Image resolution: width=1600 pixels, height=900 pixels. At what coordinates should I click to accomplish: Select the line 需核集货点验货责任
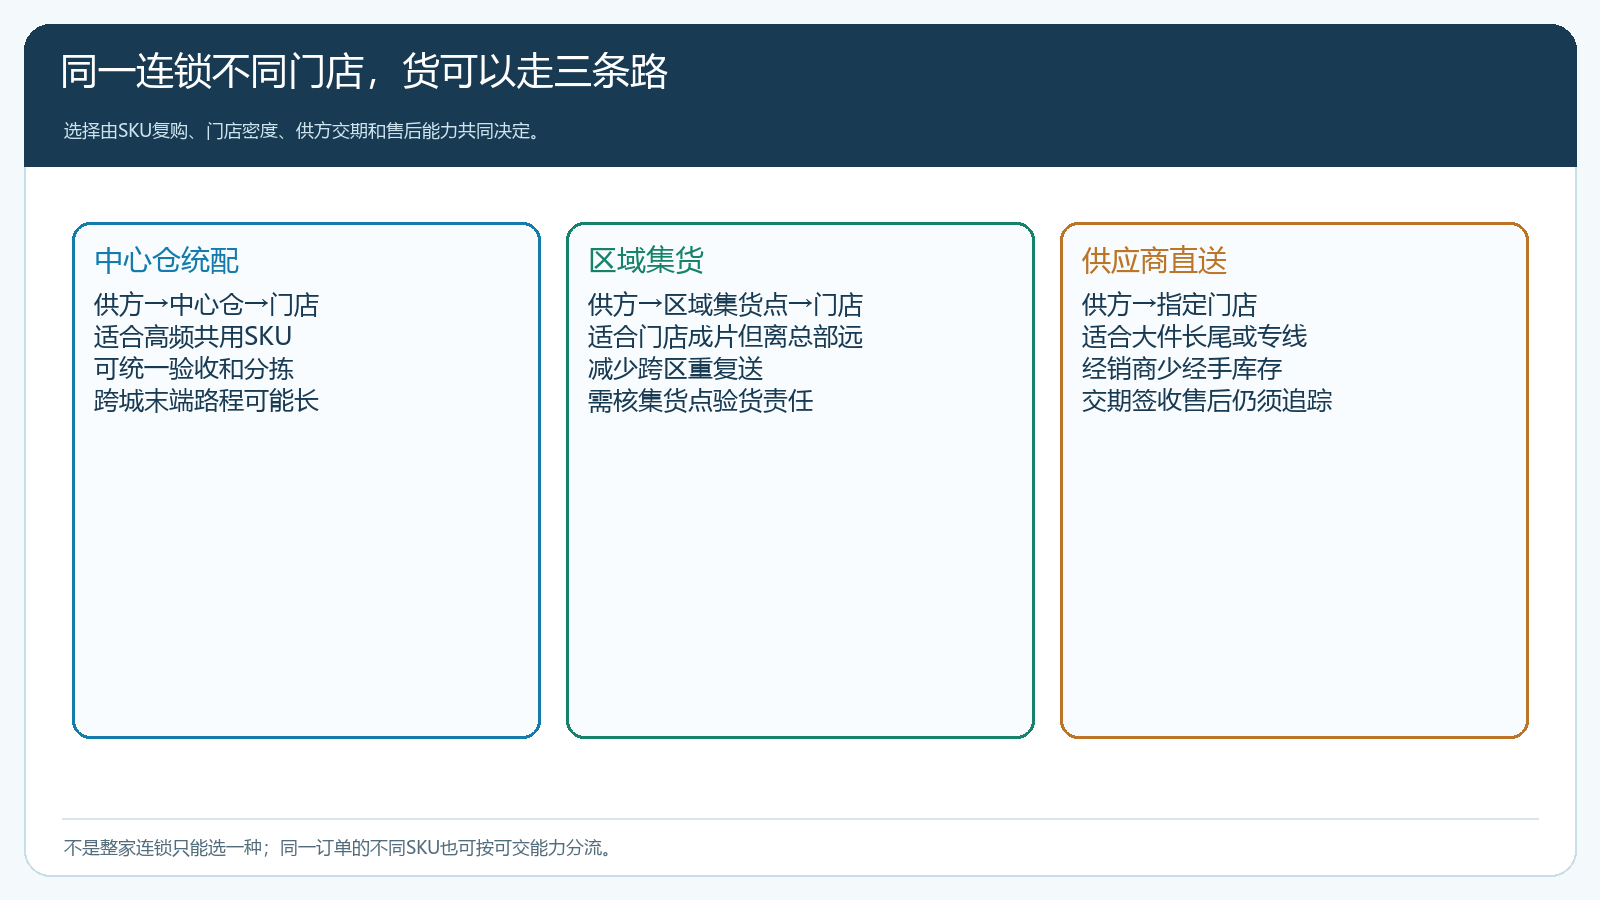coord(700,400)
